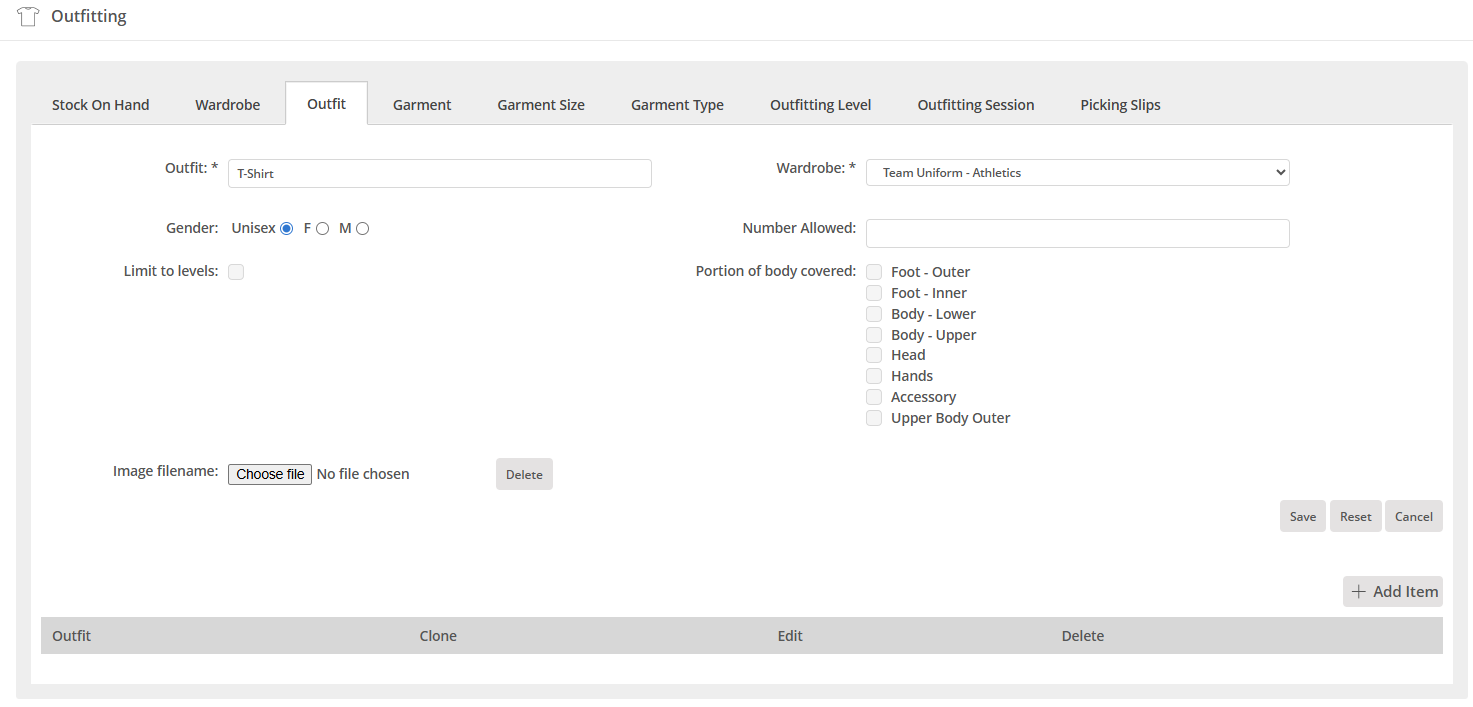Screen dimensions: 1473x707
Task: Click the plus icon on Add Item
Action: click(x=1358, y=592)
